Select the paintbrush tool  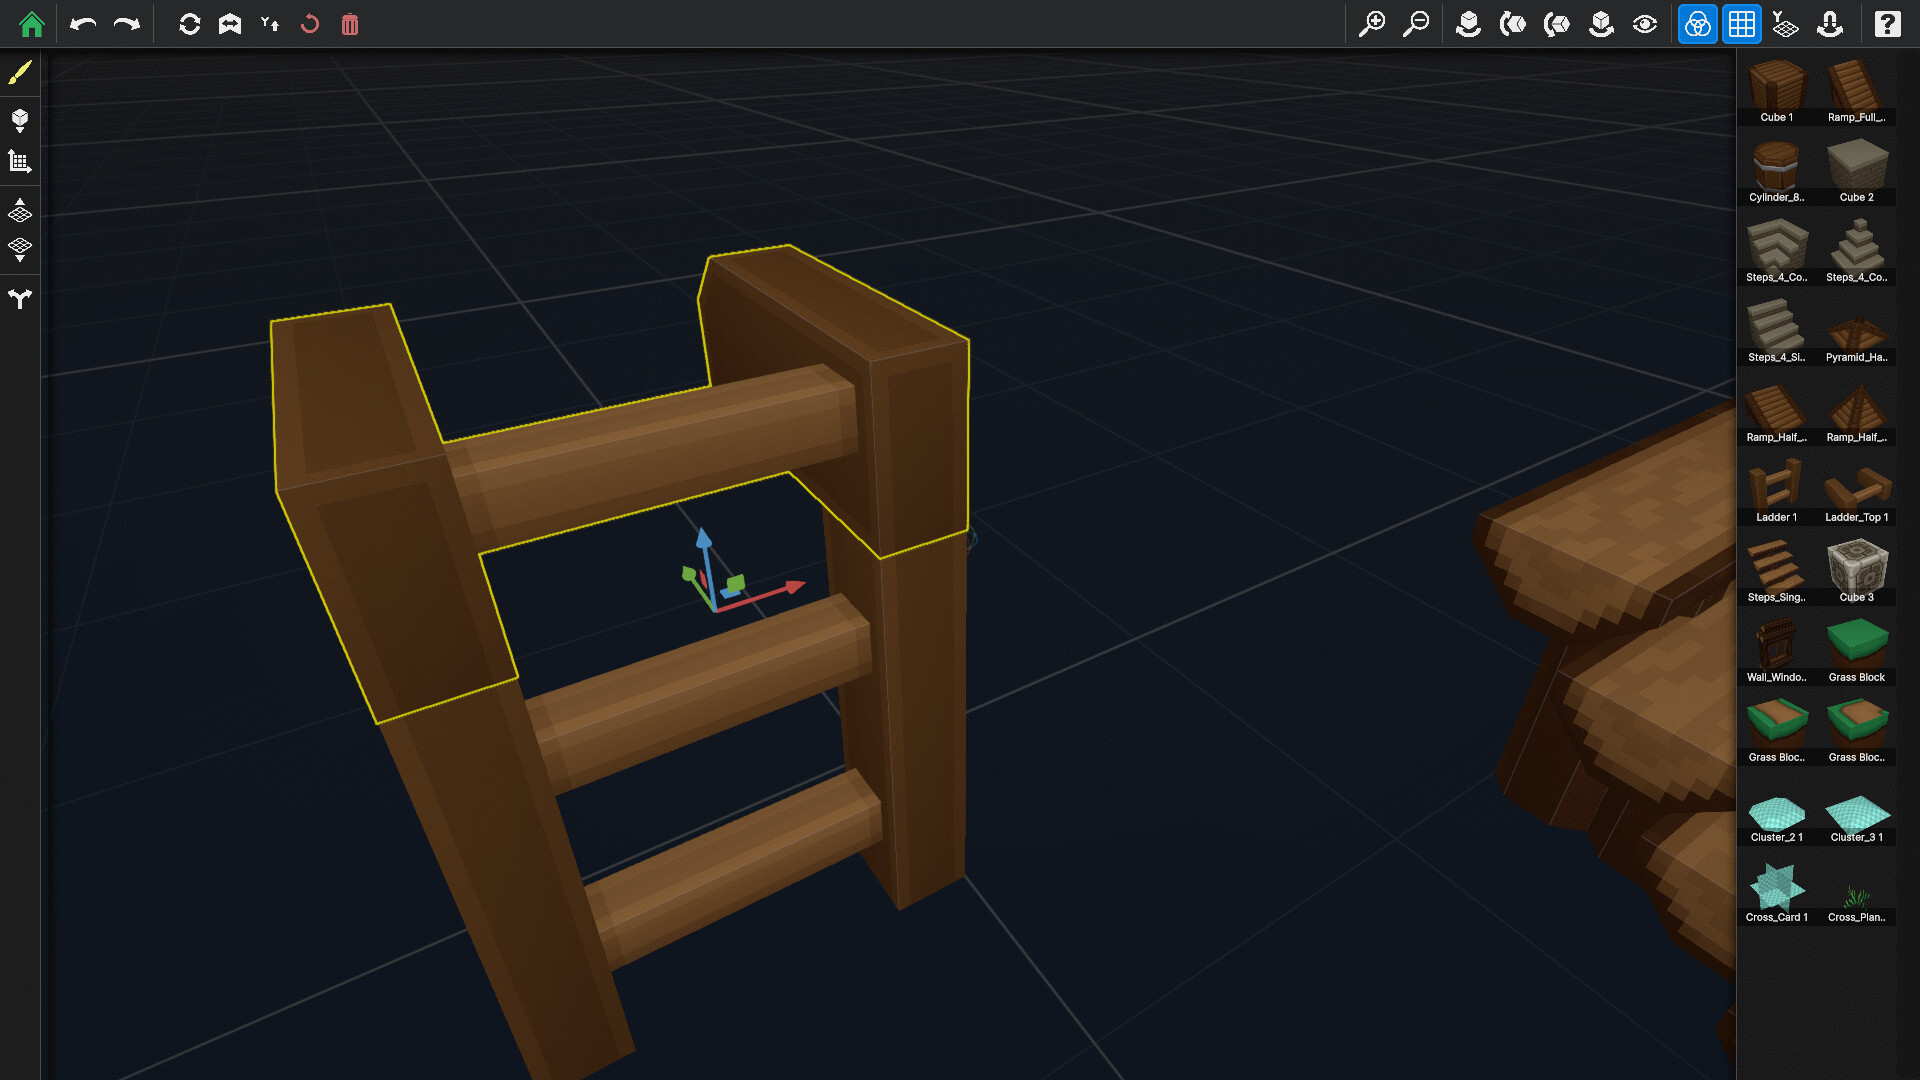tap(20, 72)
